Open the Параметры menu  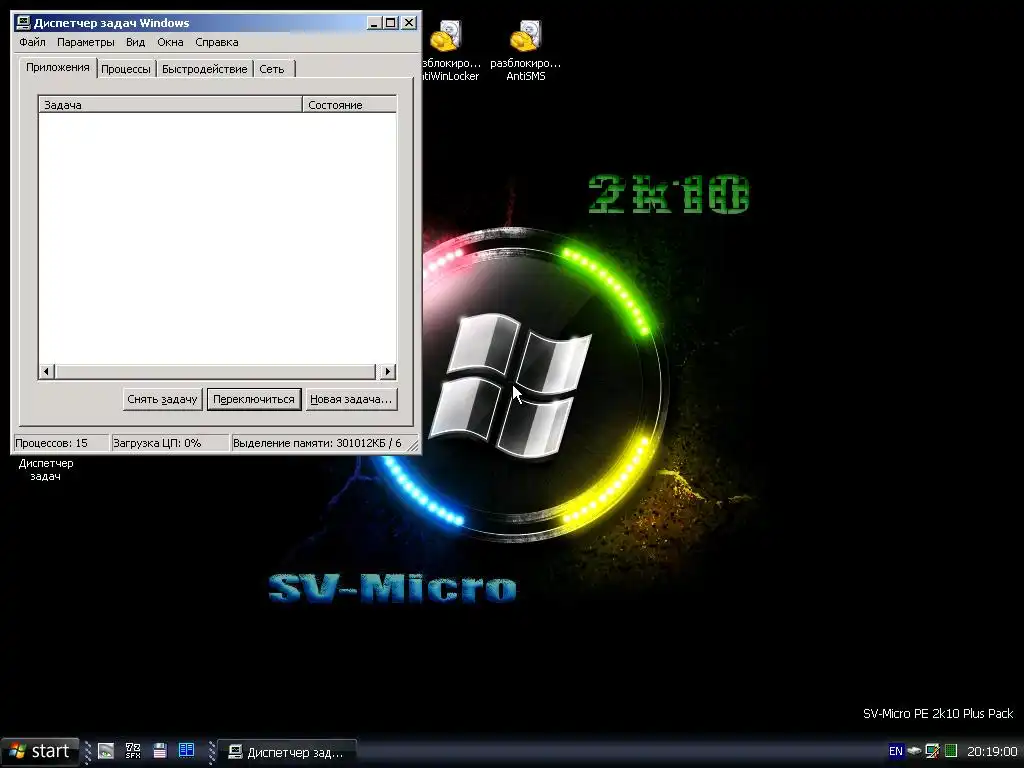coord(86,42)
